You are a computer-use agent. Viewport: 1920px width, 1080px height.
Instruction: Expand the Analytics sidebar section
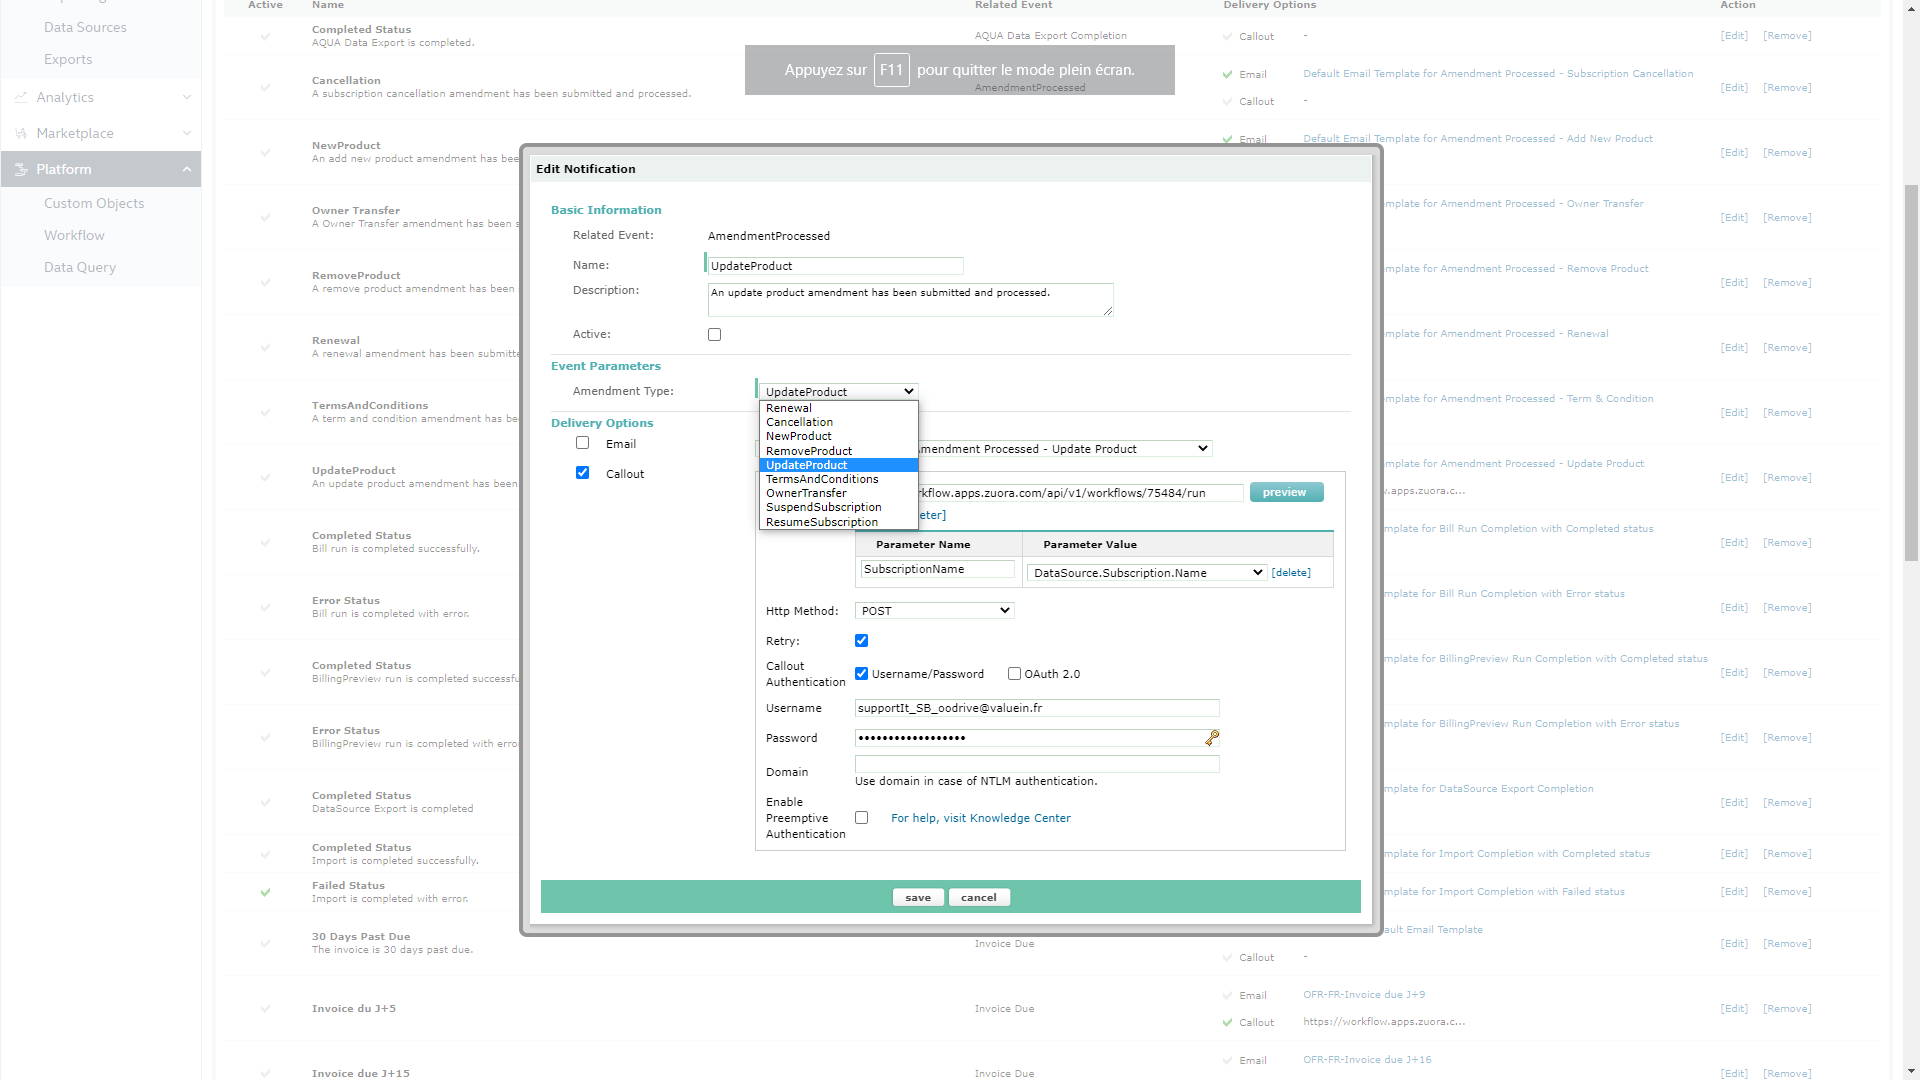click(x=187, y=98)
